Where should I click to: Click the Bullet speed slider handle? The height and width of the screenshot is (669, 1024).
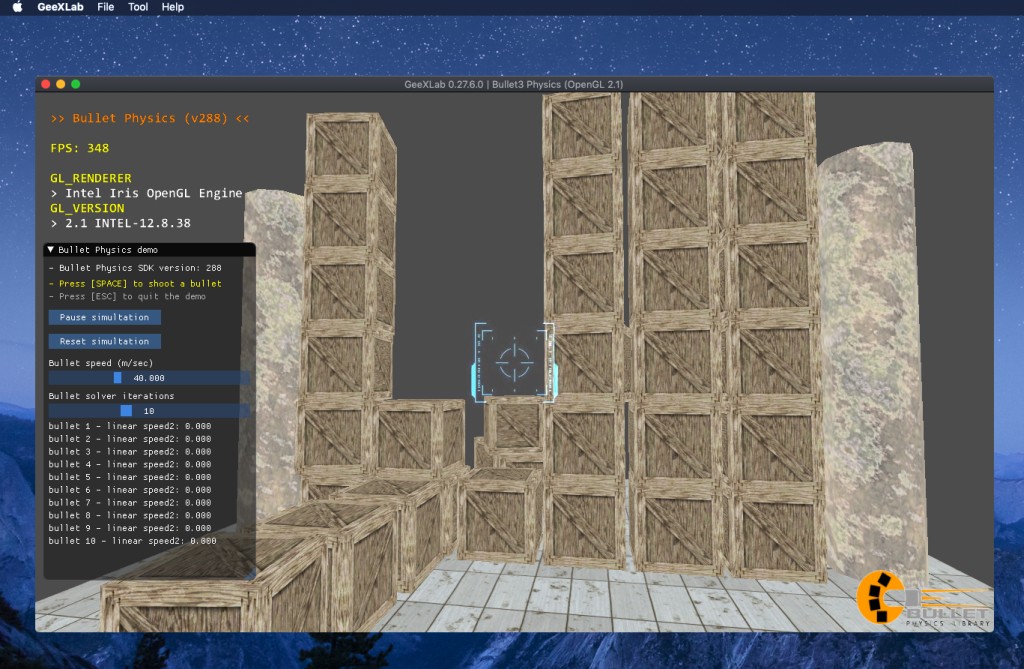[x=118, y=378]
